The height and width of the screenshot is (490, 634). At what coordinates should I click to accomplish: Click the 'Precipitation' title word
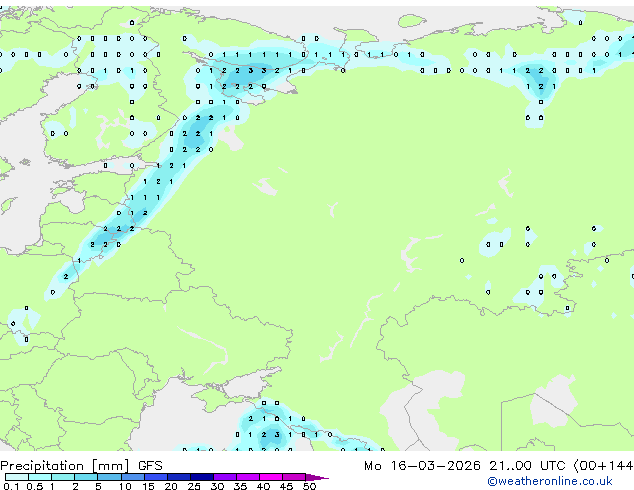[42, 466]
